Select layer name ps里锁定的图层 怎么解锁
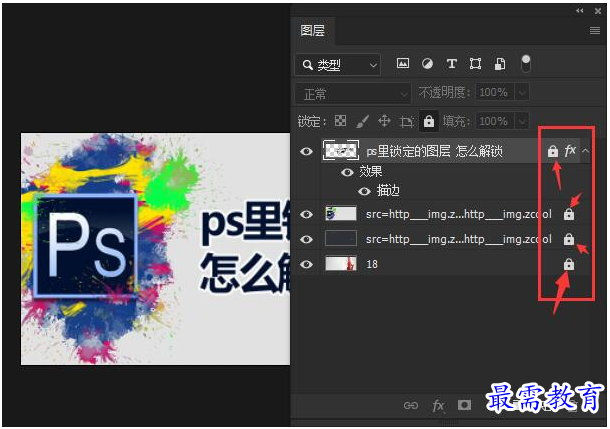The image size is (610, 429). coord(435,151)
